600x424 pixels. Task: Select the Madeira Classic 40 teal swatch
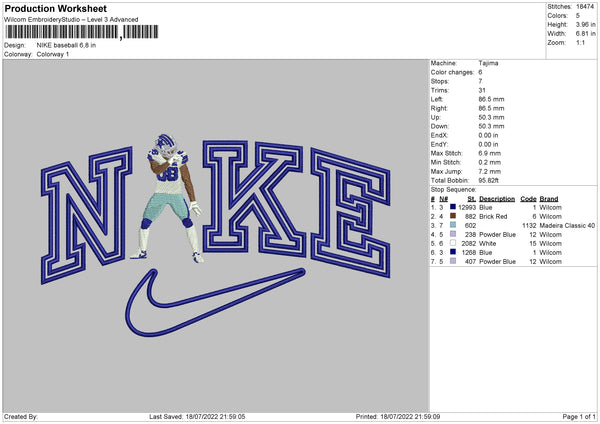coord(453,225)
